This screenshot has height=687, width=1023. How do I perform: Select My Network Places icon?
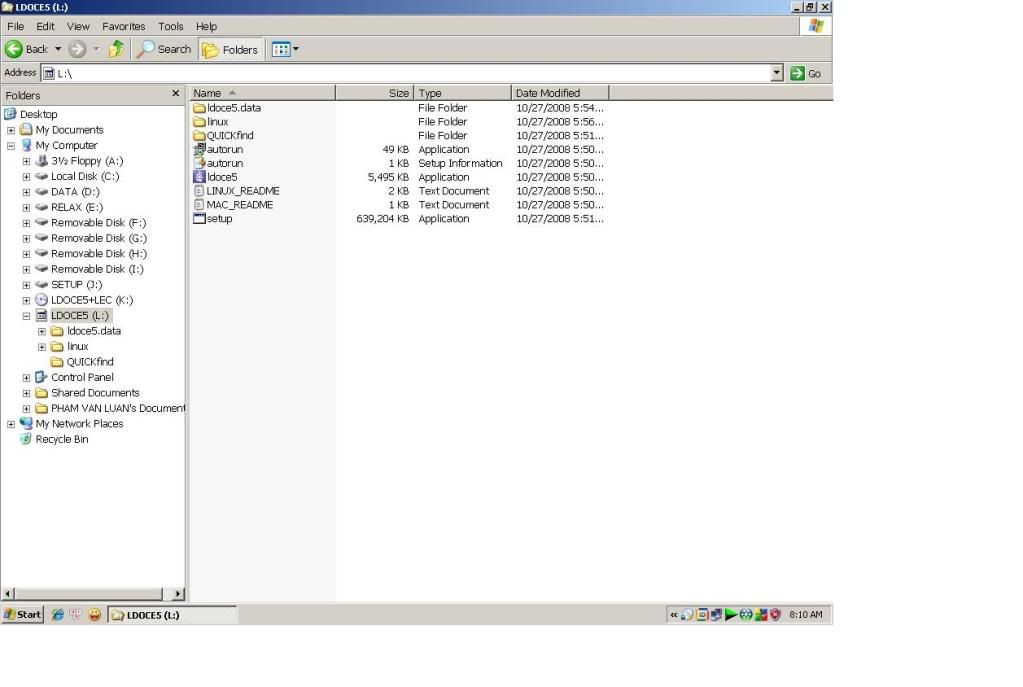click(x=26, y=423)
